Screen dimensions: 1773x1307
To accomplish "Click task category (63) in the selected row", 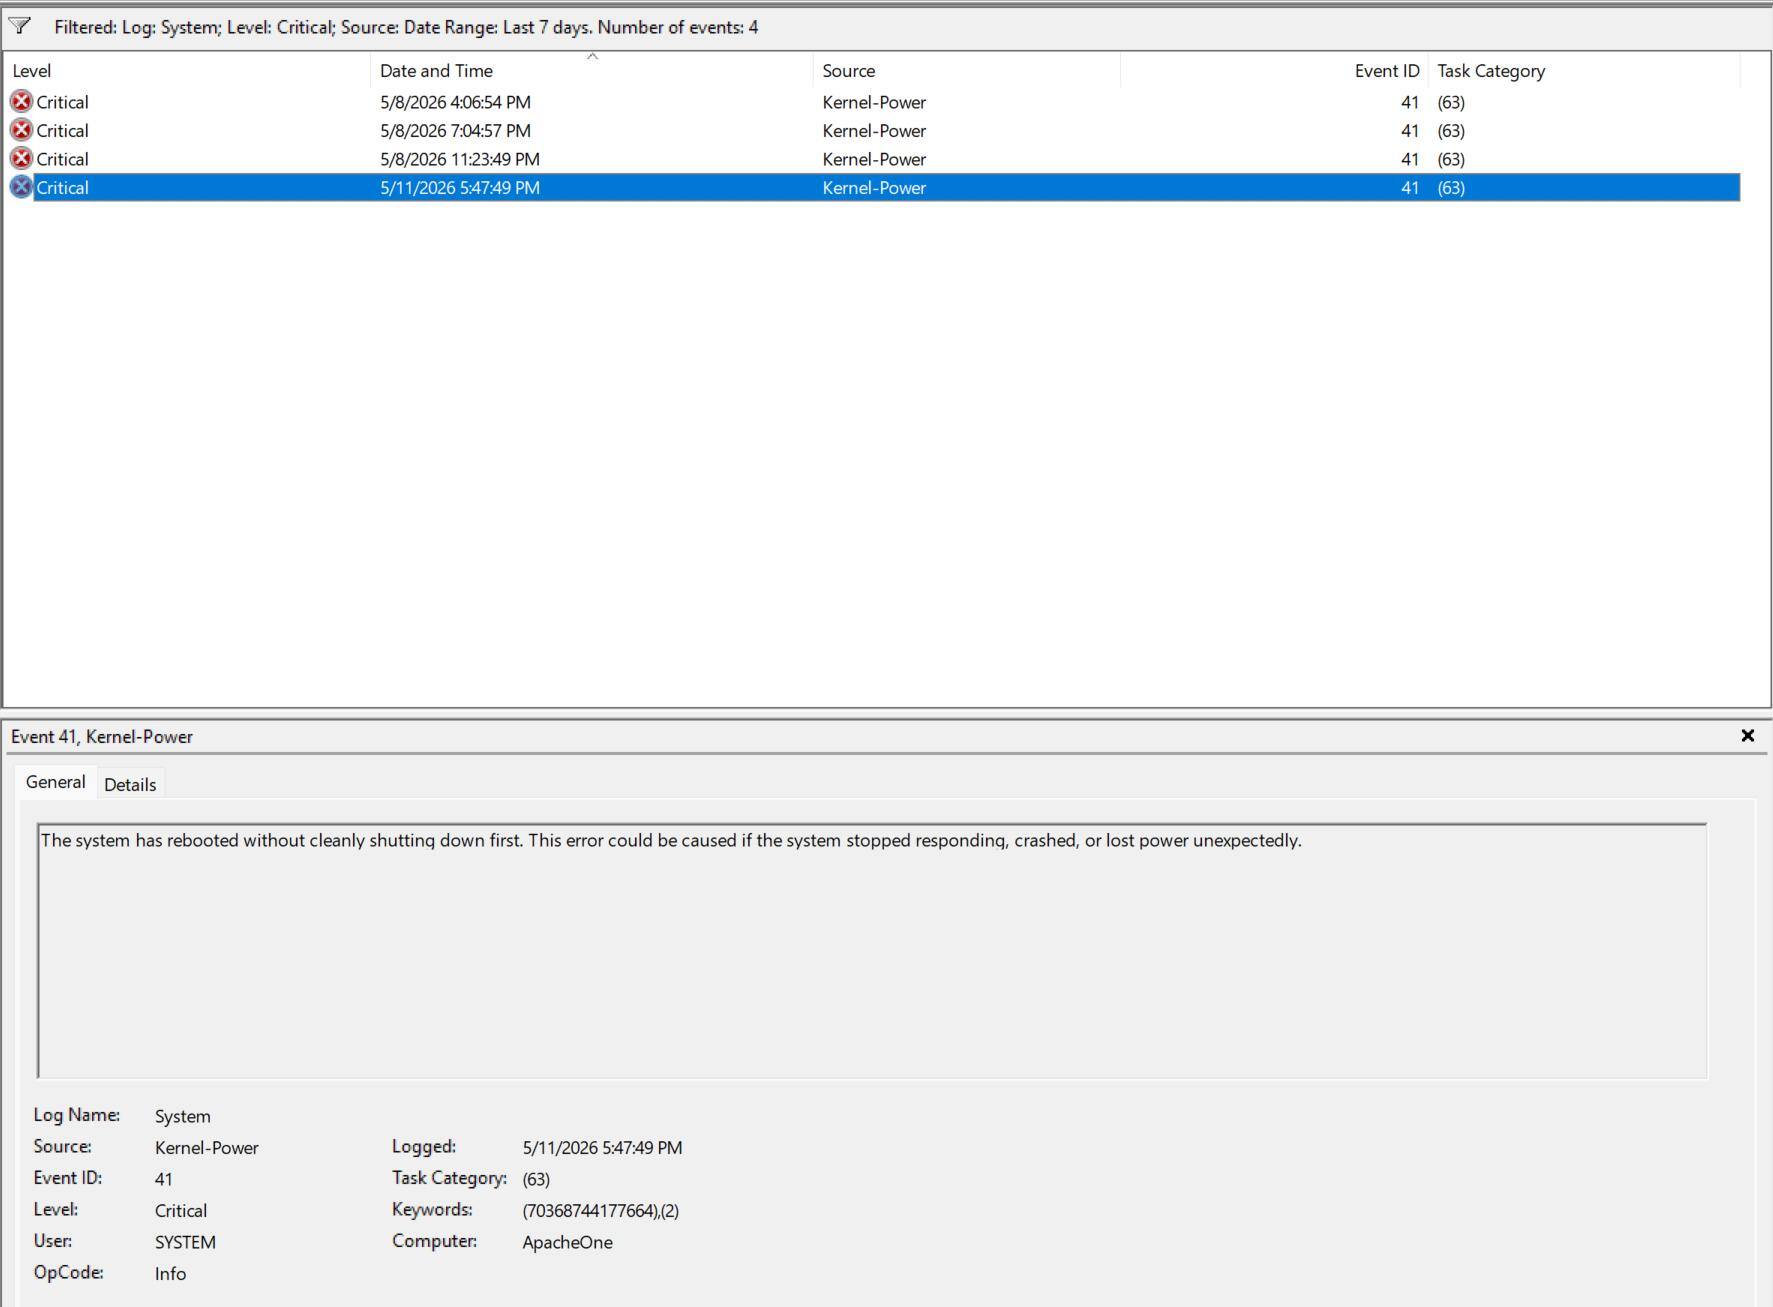I will coord(1451,188).
